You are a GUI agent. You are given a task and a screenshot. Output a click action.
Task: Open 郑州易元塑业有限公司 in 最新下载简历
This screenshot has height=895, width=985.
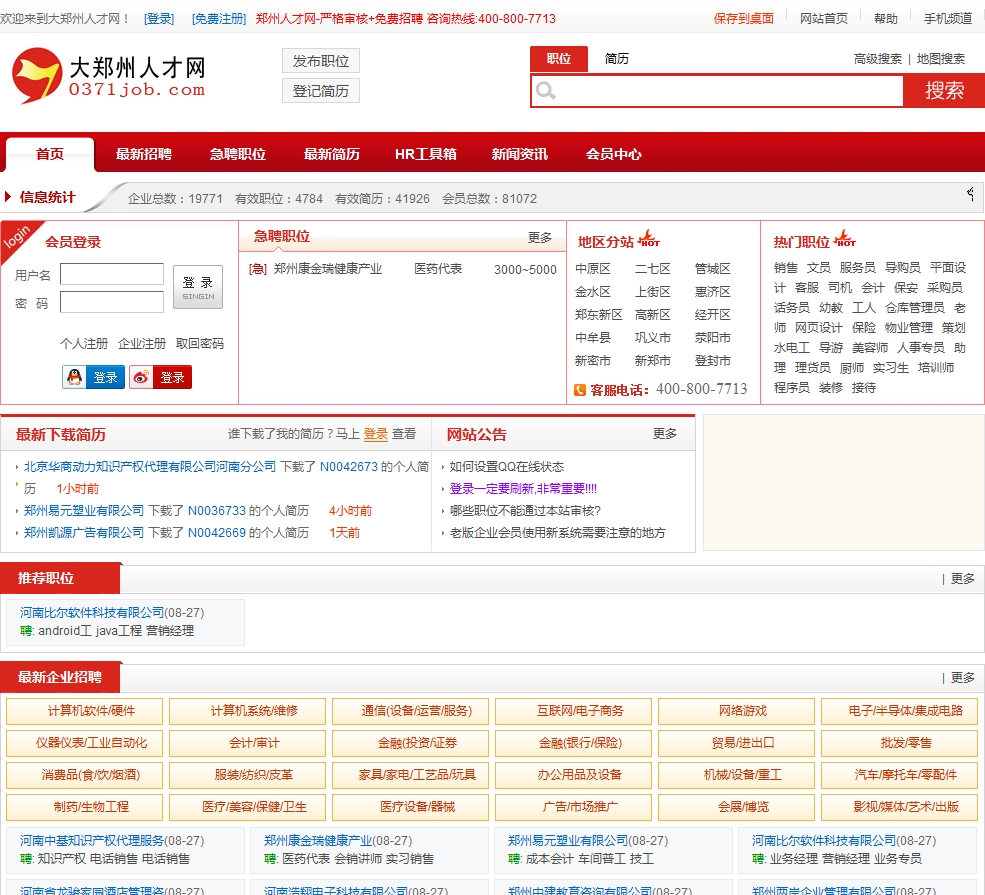84,511
